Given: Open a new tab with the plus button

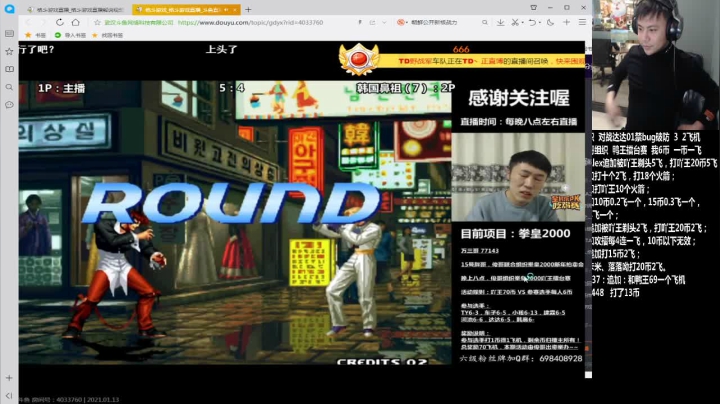Looking at the screenshot, I should click(x=248, y=9).
